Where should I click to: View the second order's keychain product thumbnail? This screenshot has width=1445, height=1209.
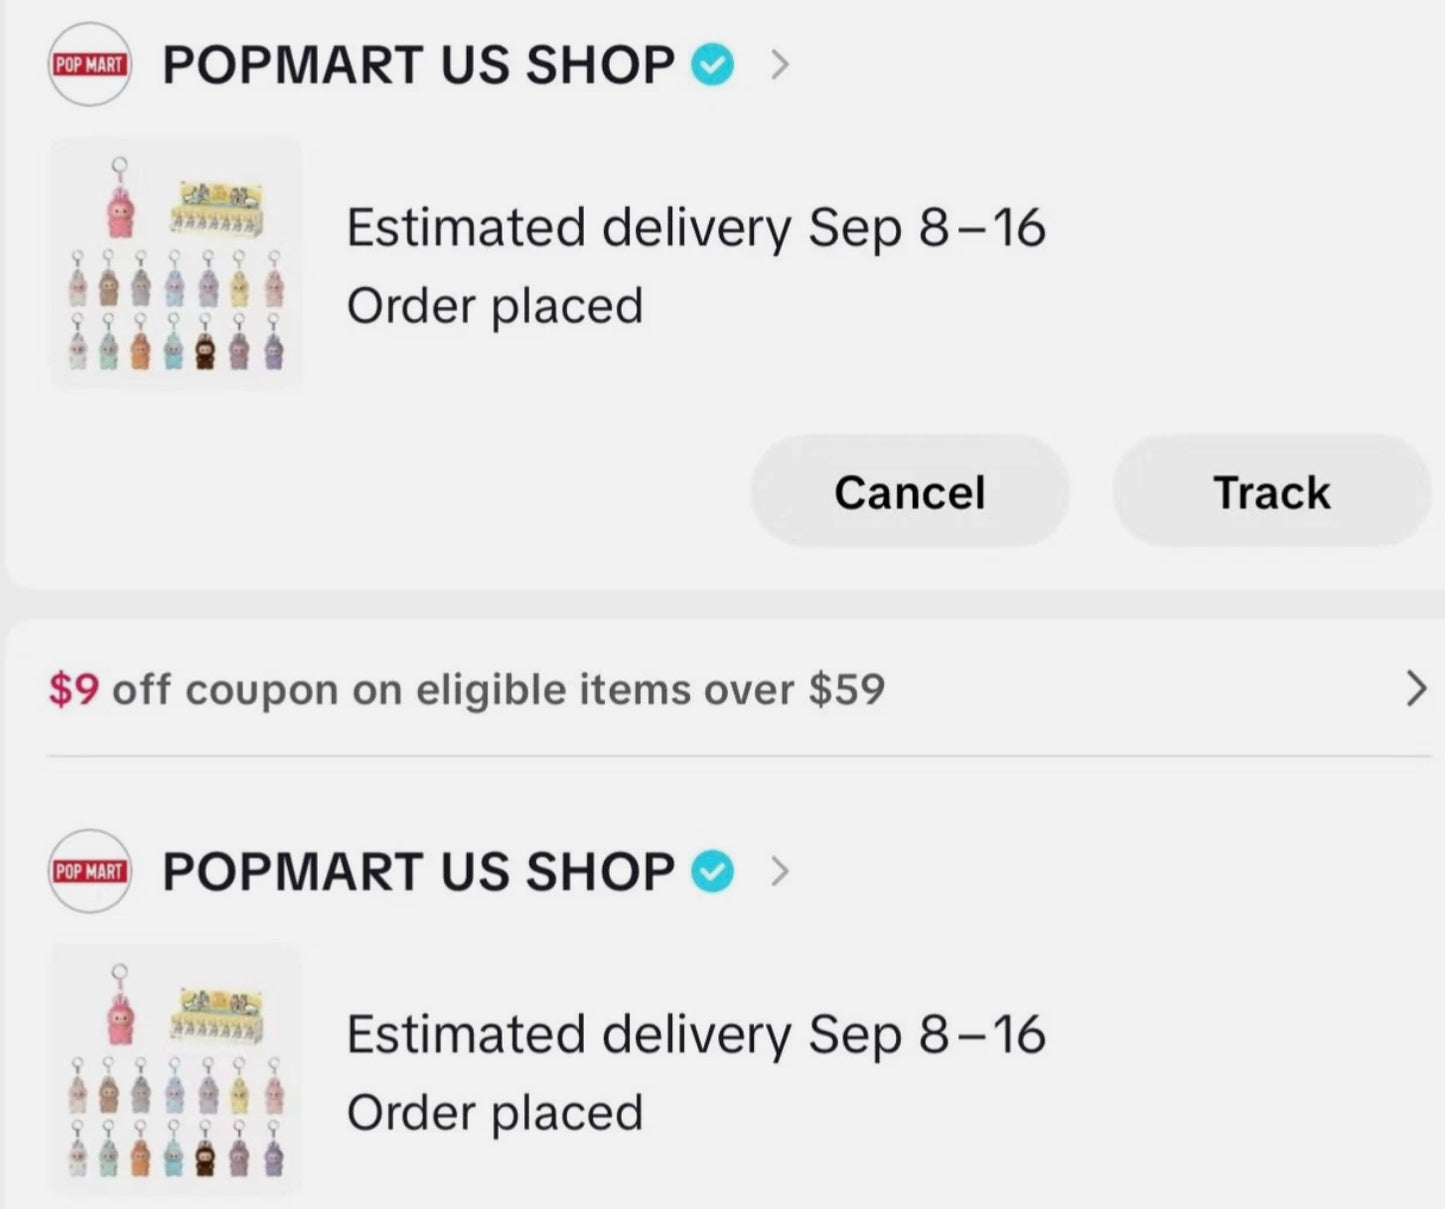176,1070
